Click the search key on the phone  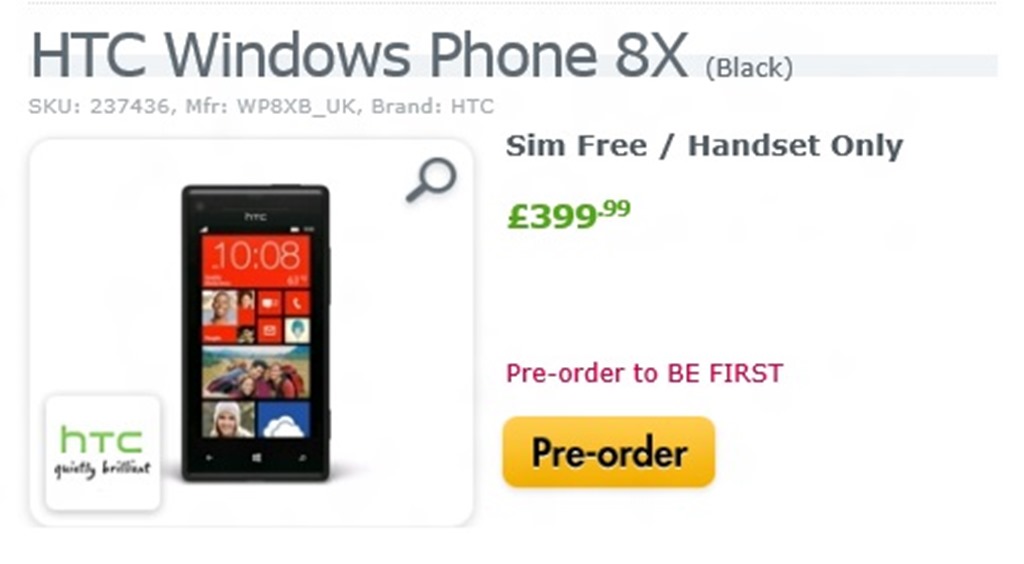coord(302,458)
